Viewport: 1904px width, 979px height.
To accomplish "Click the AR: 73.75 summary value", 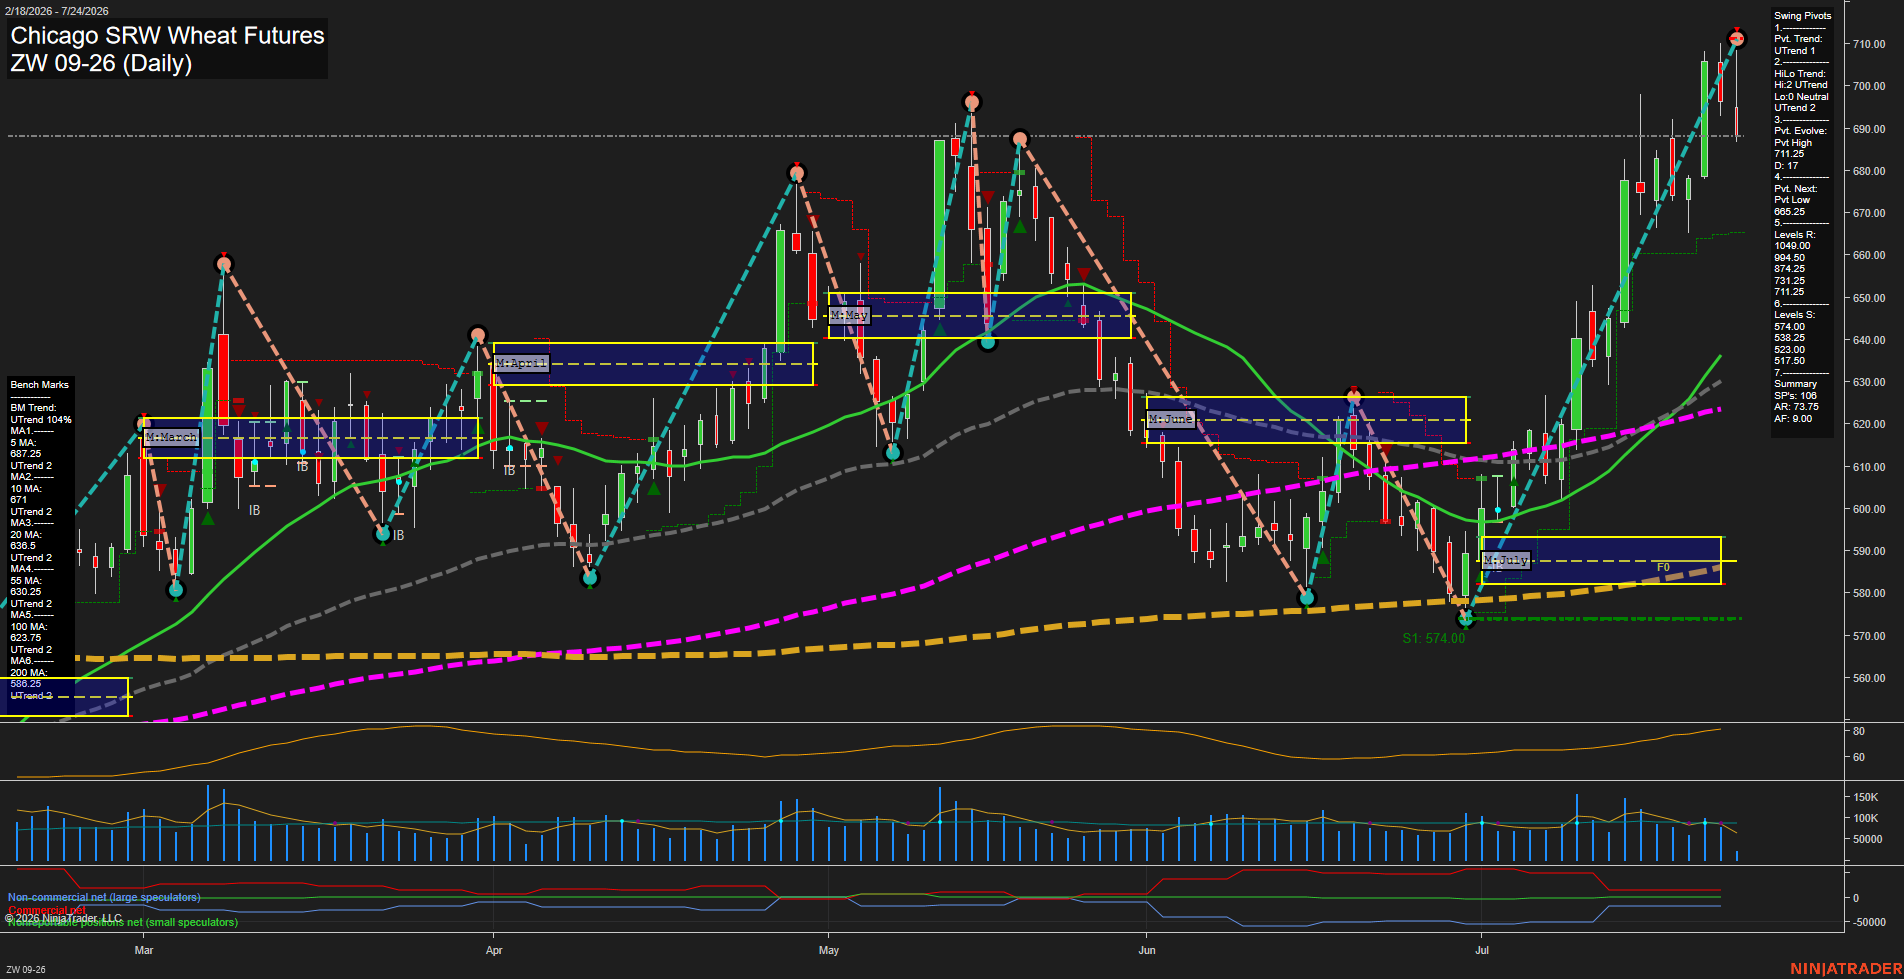I will pos(1797,407).
